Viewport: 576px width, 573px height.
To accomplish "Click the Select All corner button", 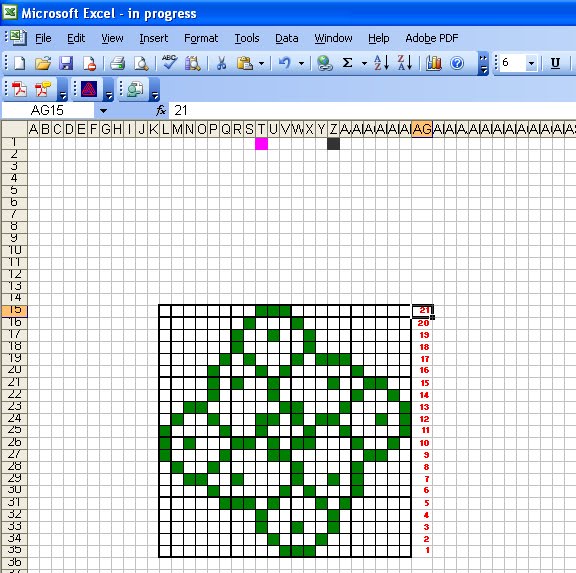I will click(14, 129).
